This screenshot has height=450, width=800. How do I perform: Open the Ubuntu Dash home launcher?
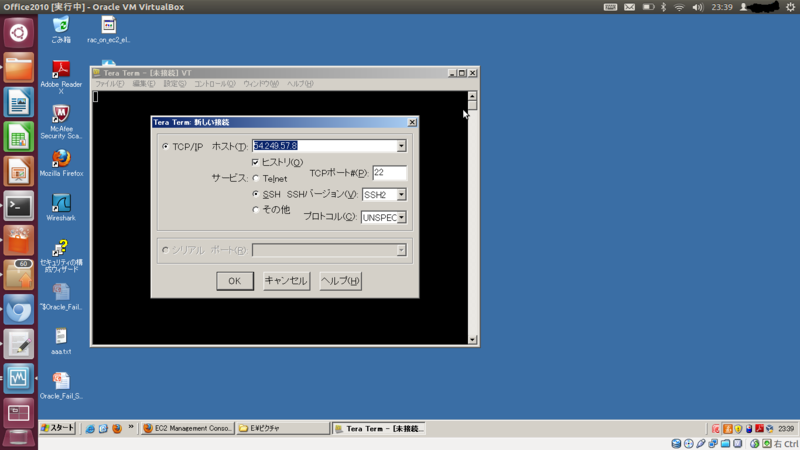[x=18, y=33]
